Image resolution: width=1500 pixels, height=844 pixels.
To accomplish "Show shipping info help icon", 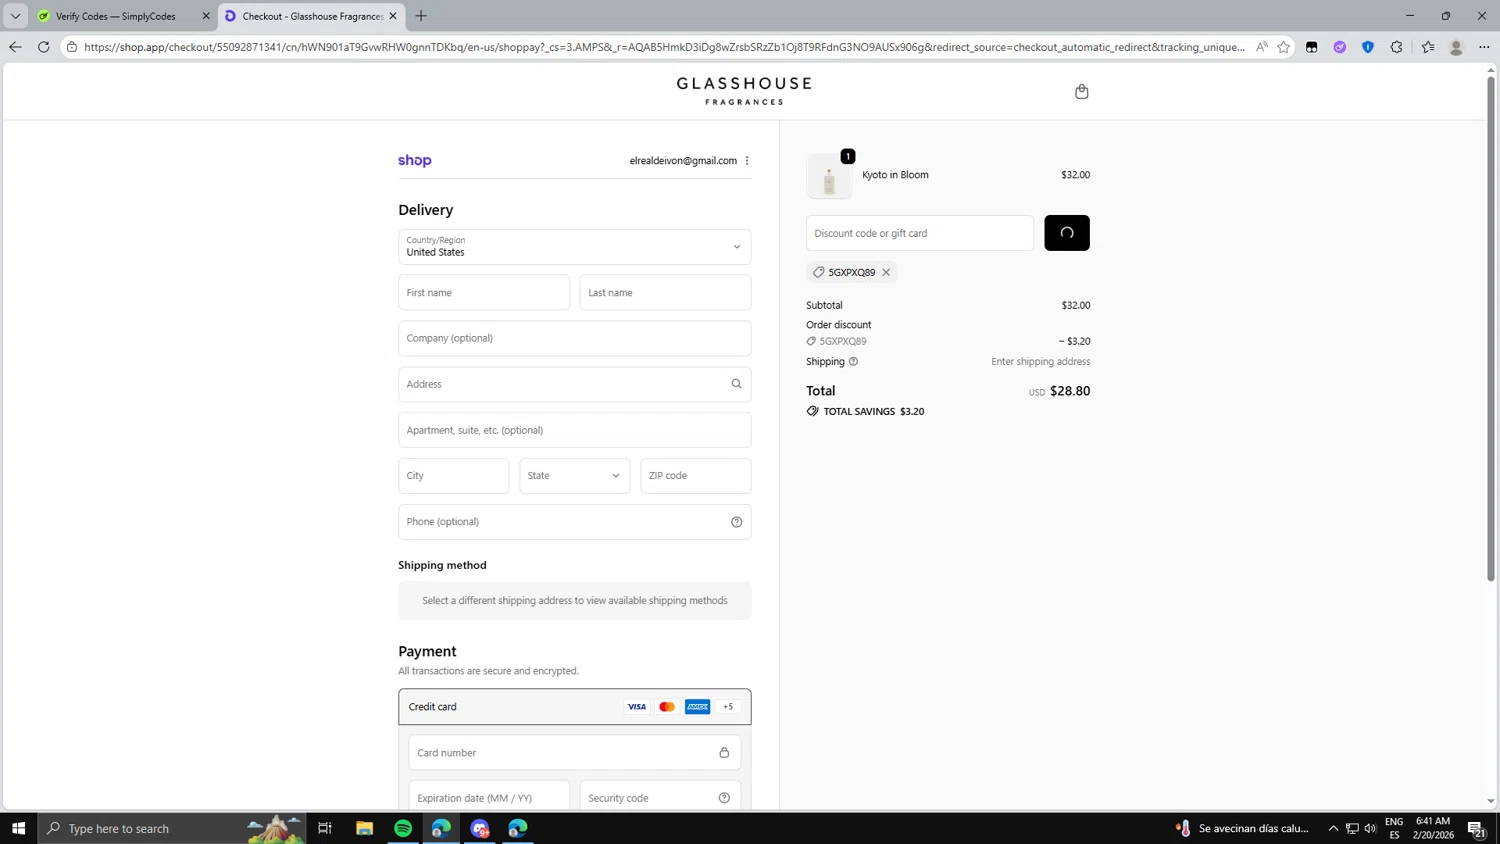I will 853,362.
